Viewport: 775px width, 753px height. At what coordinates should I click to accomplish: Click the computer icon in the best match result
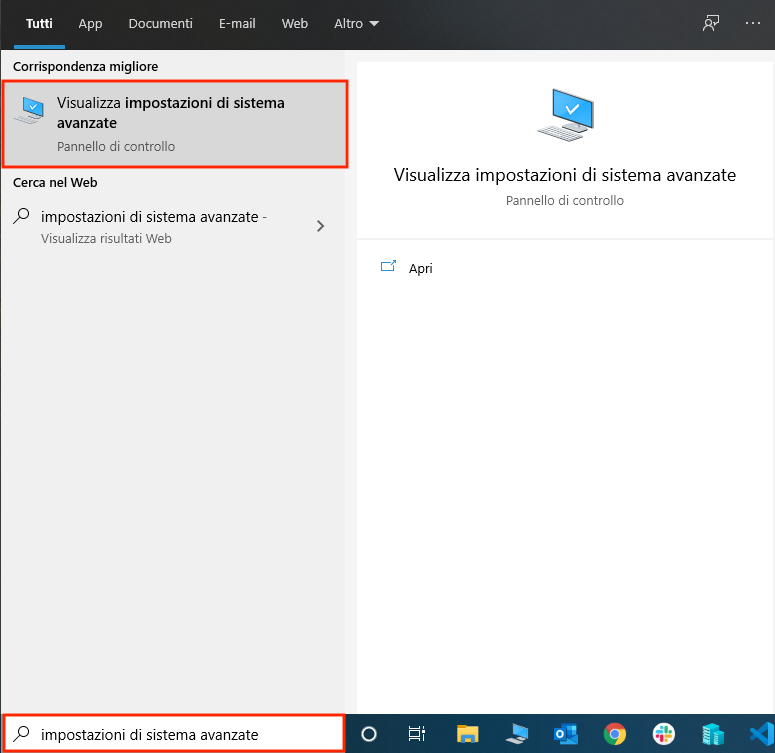[x=29, y=110]
